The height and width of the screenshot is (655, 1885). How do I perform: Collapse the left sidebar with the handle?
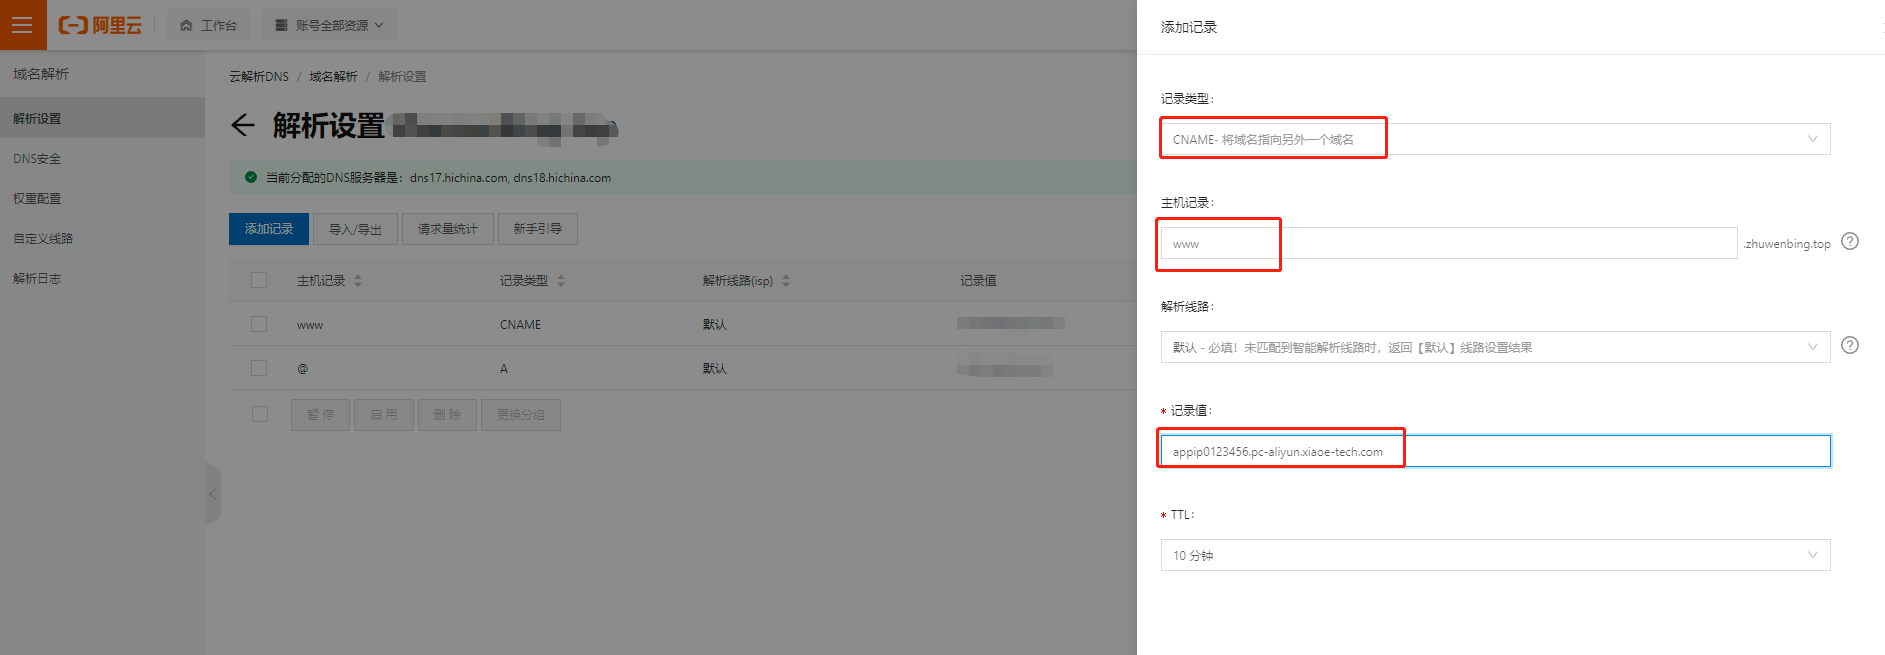coord(212,494)
